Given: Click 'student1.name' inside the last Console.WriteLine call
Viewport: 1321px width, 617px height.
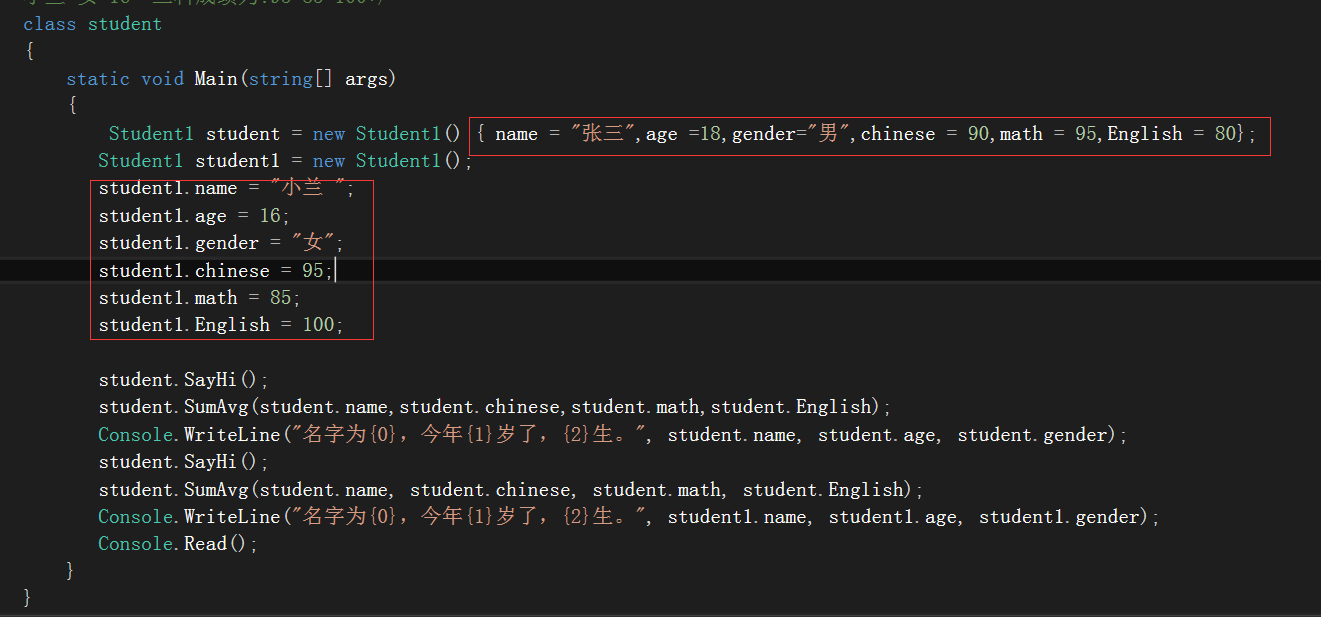Looking at the screenshot, I should tap(737, 517).
